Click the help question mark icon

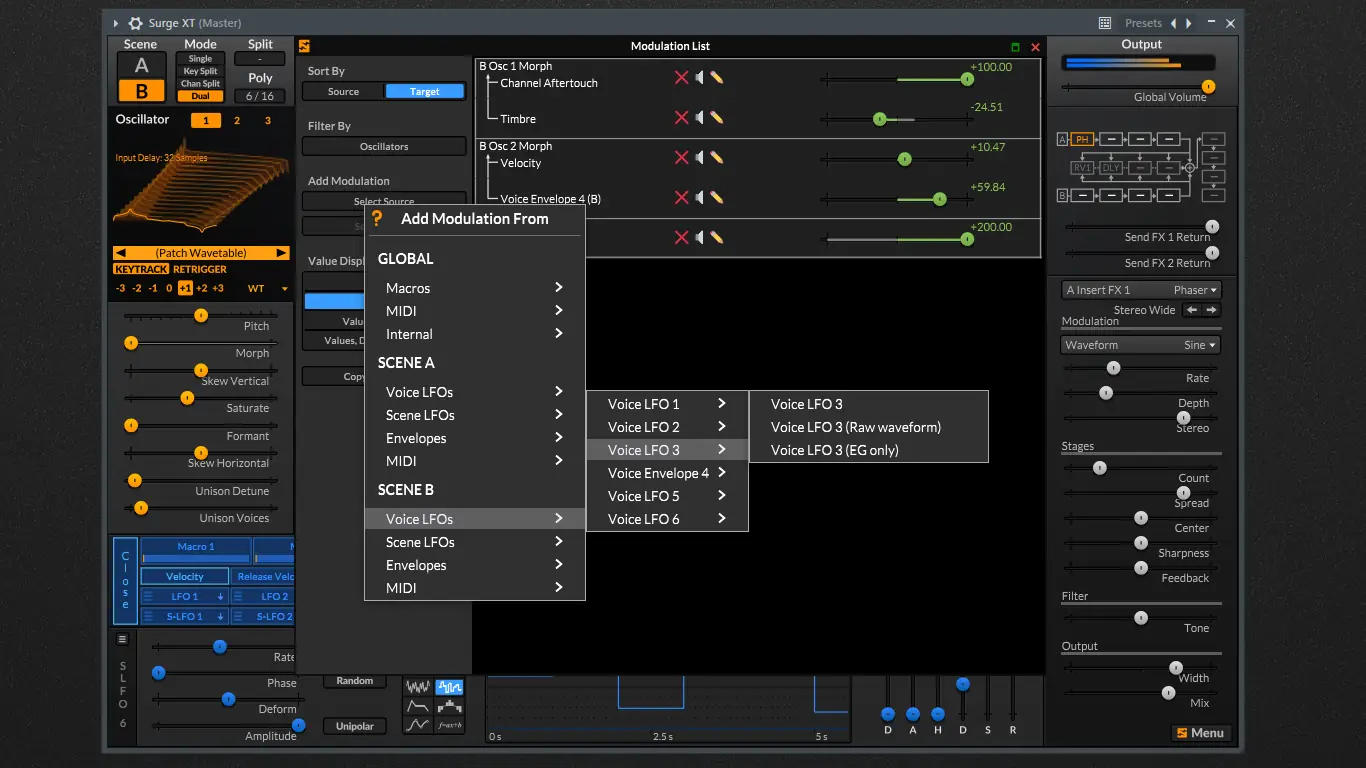click(x=377, y=218)
